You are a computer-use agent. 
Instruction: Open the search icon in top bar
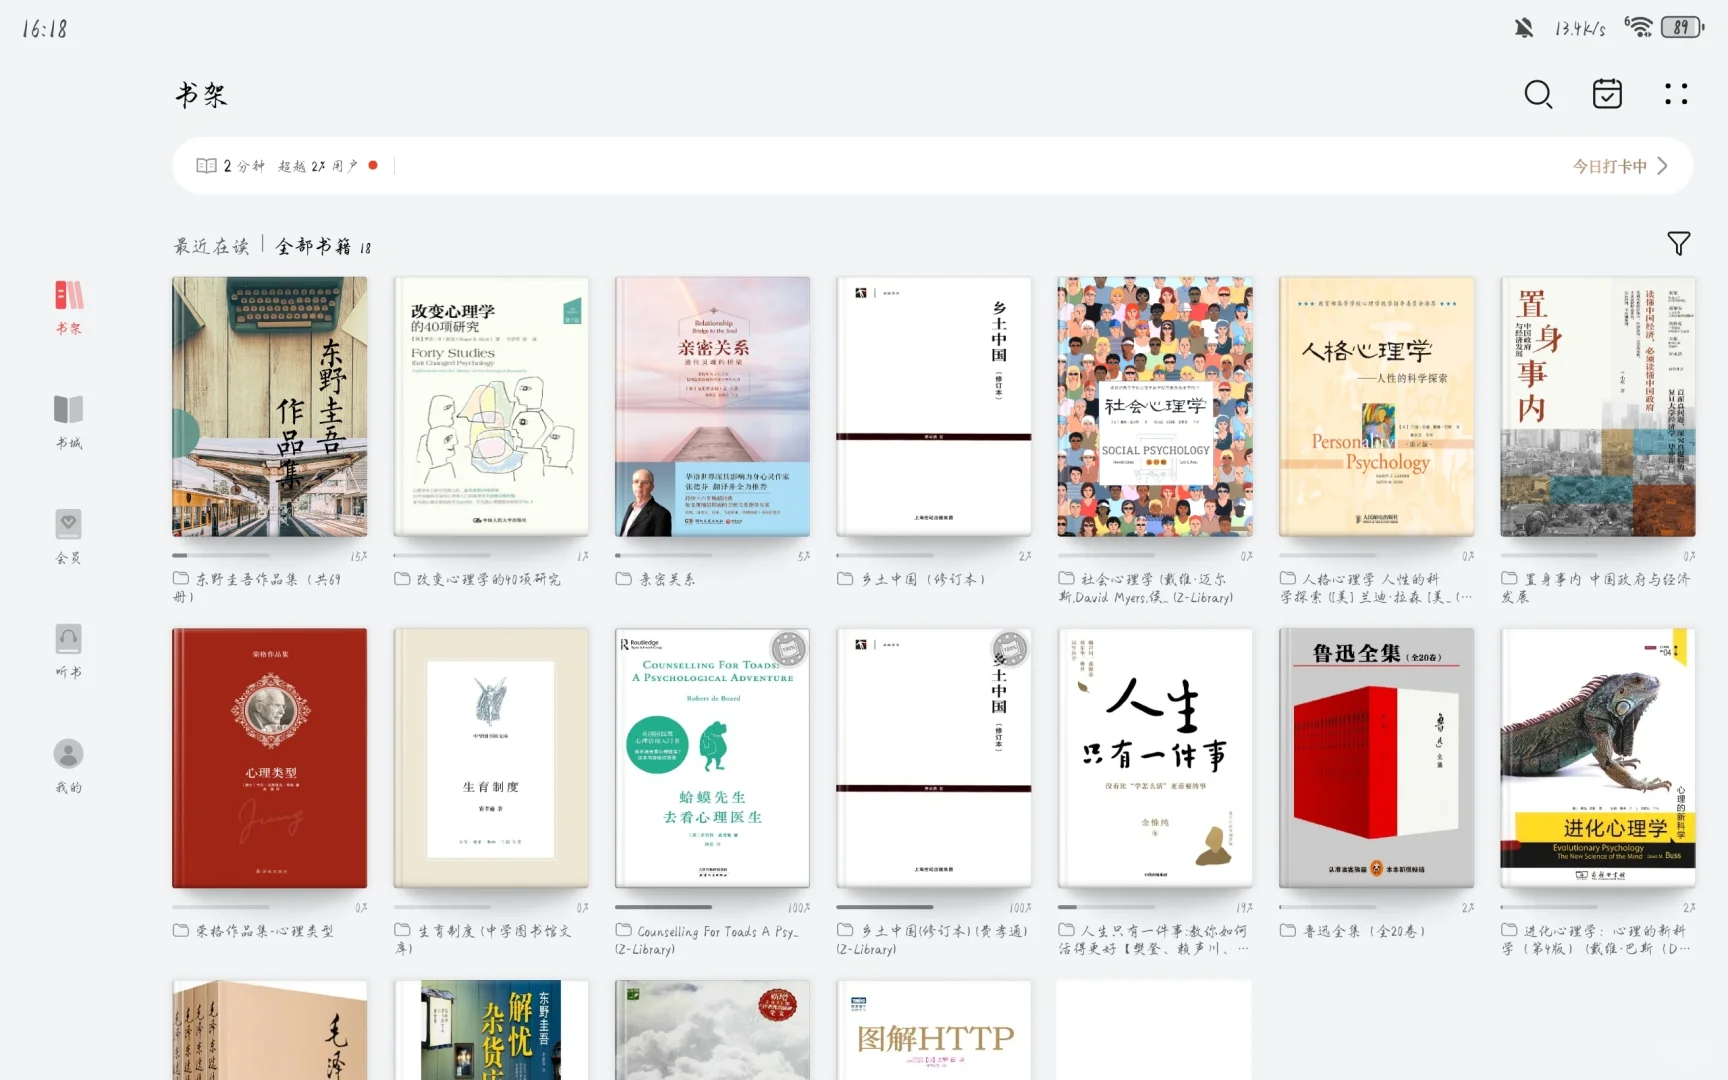(1538, 94)
